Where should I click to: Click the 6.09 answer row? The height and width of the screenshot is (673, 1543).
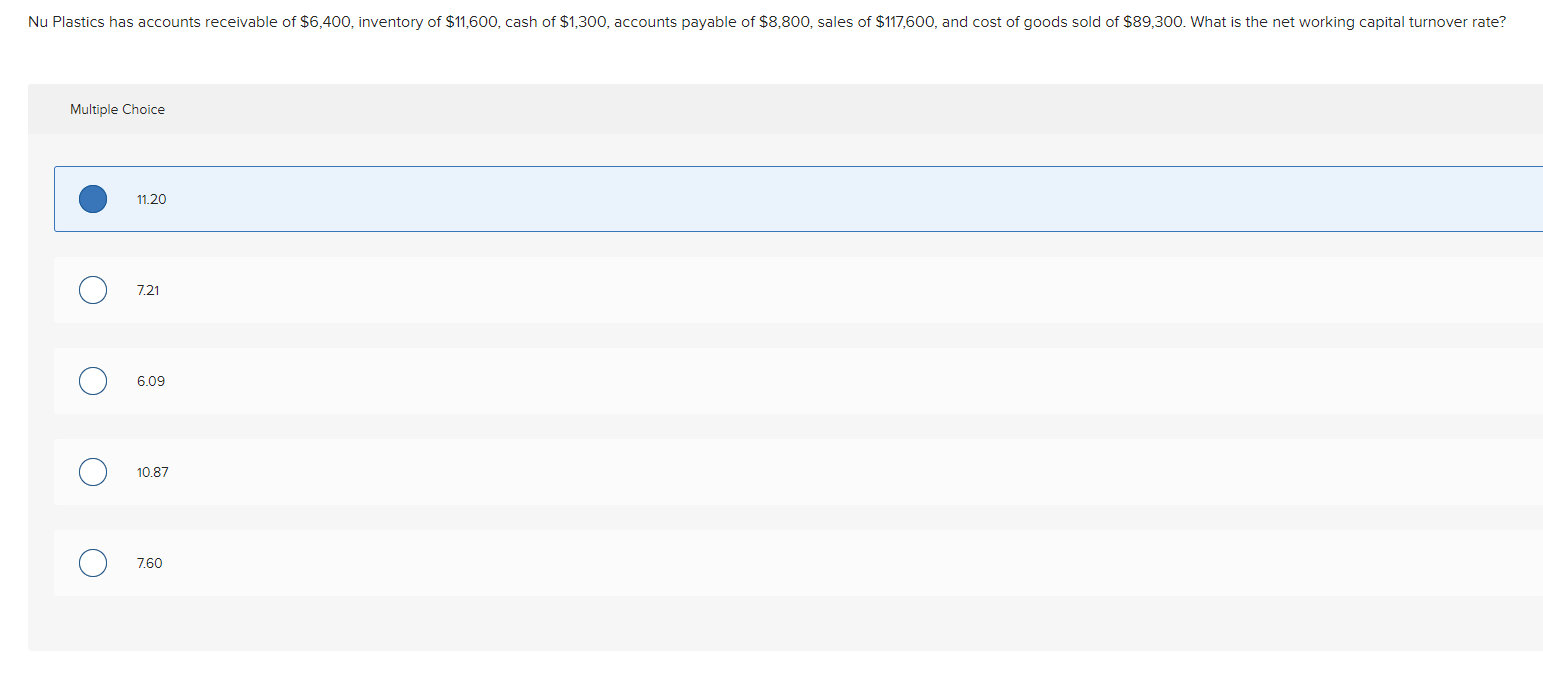click(x=600, y=381)
